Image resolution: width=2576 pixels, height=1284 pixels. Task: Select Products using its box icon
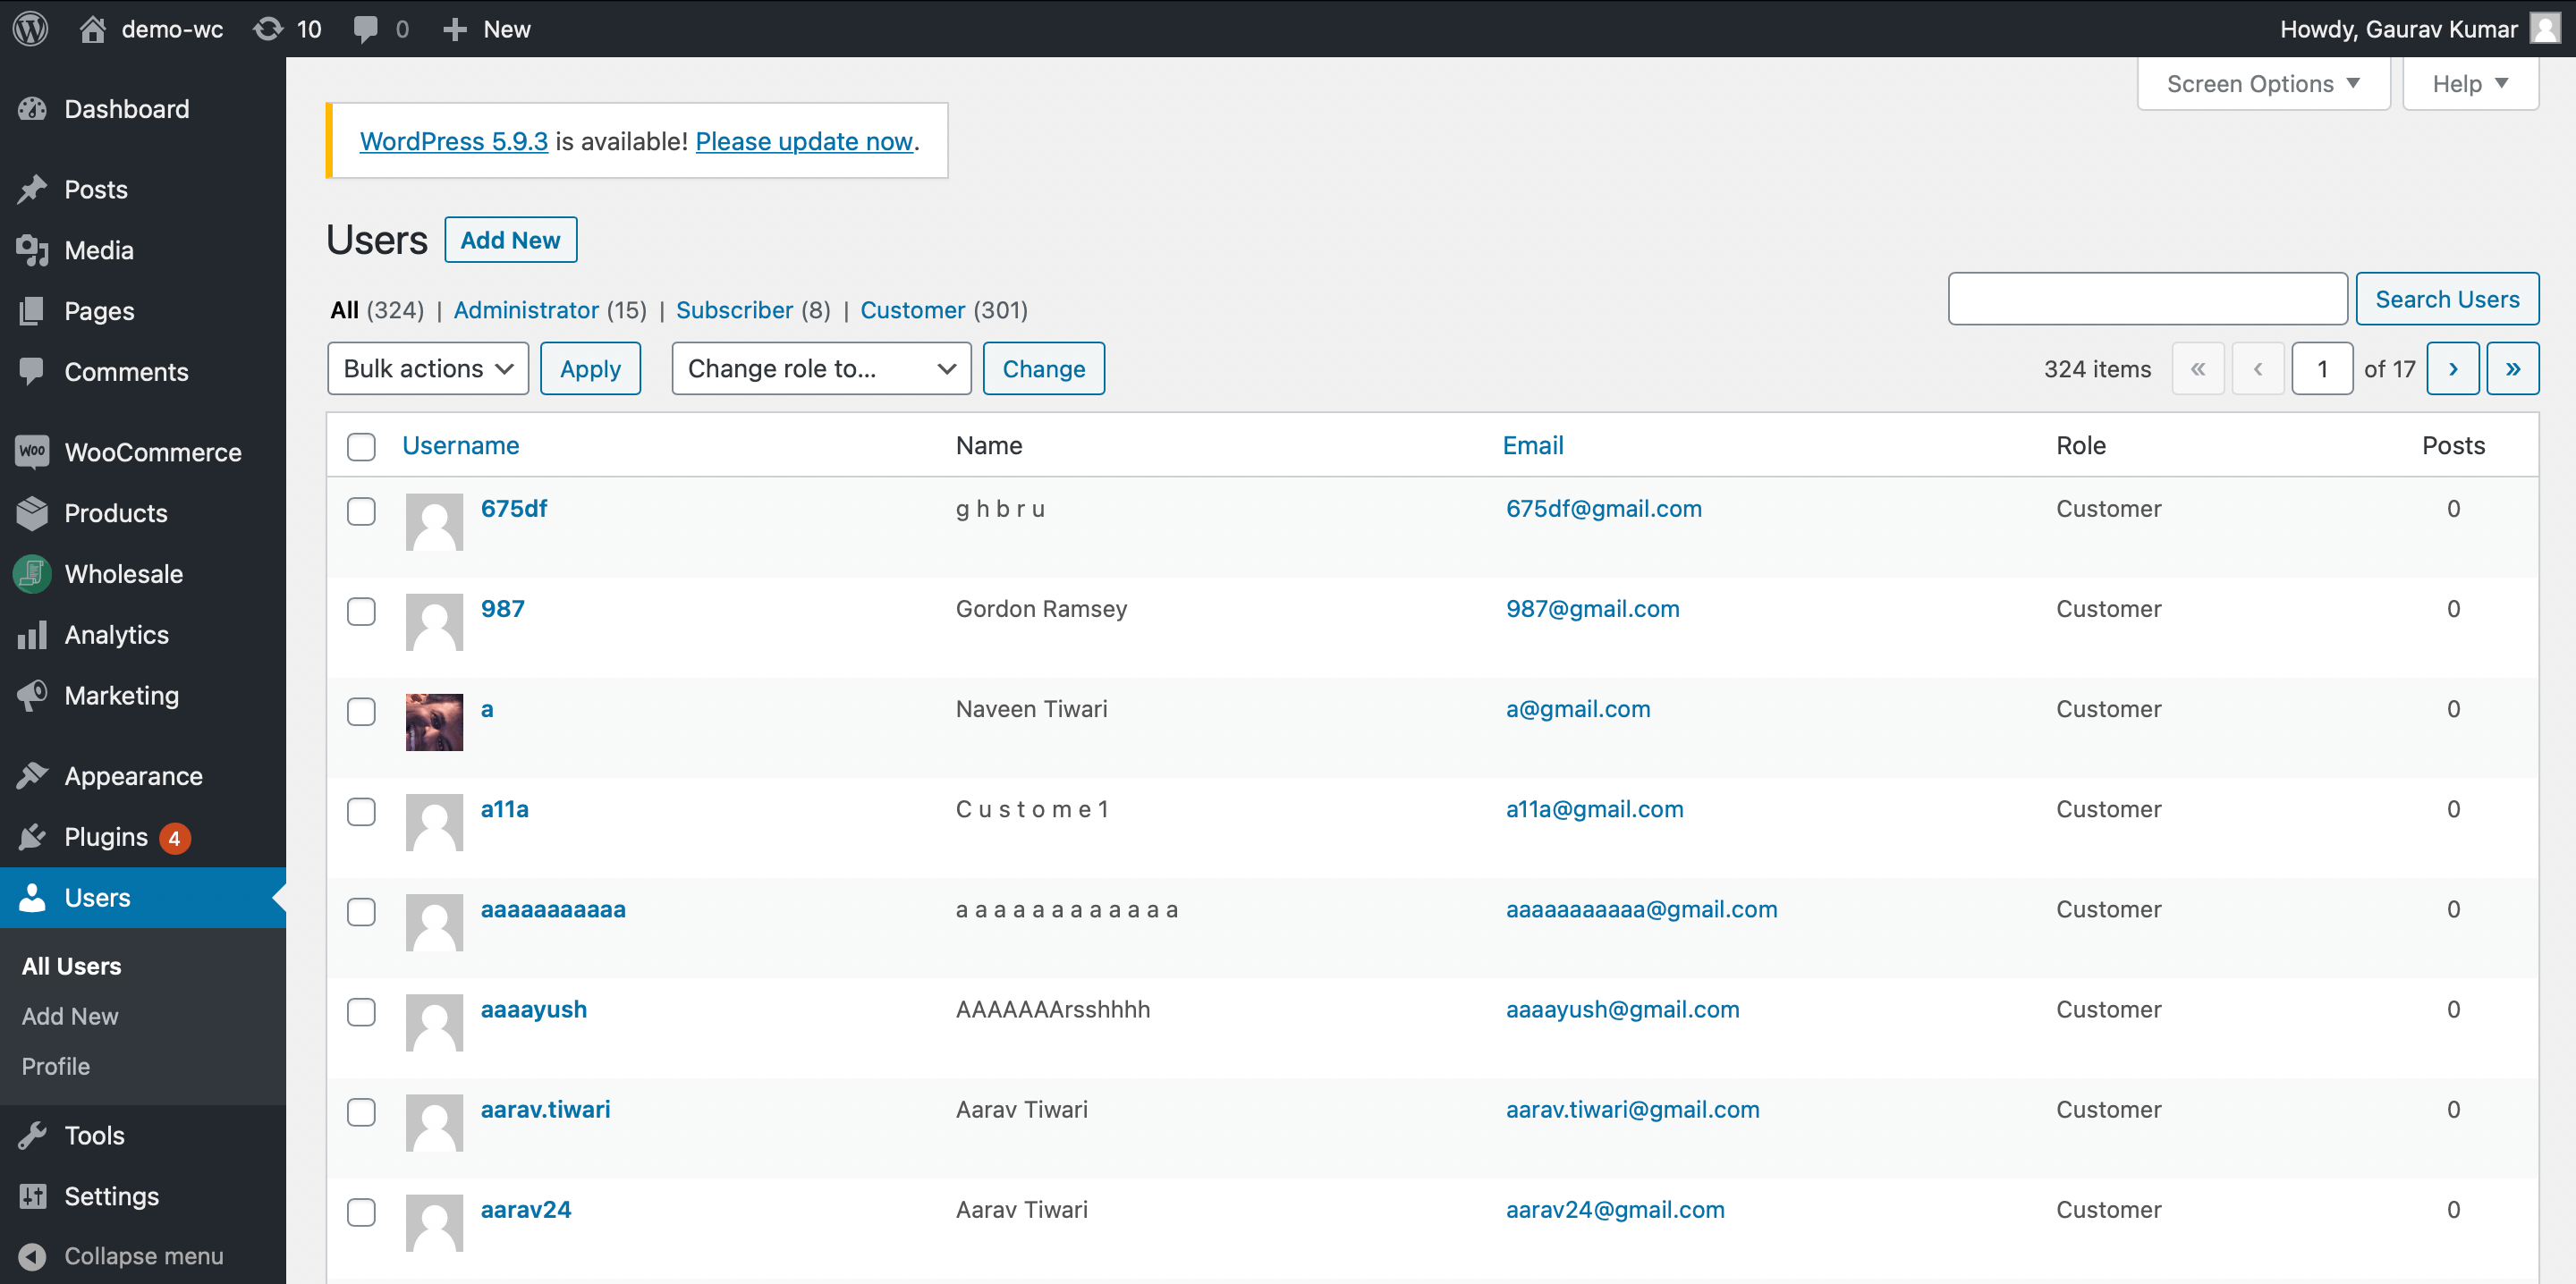pos(32,513)
